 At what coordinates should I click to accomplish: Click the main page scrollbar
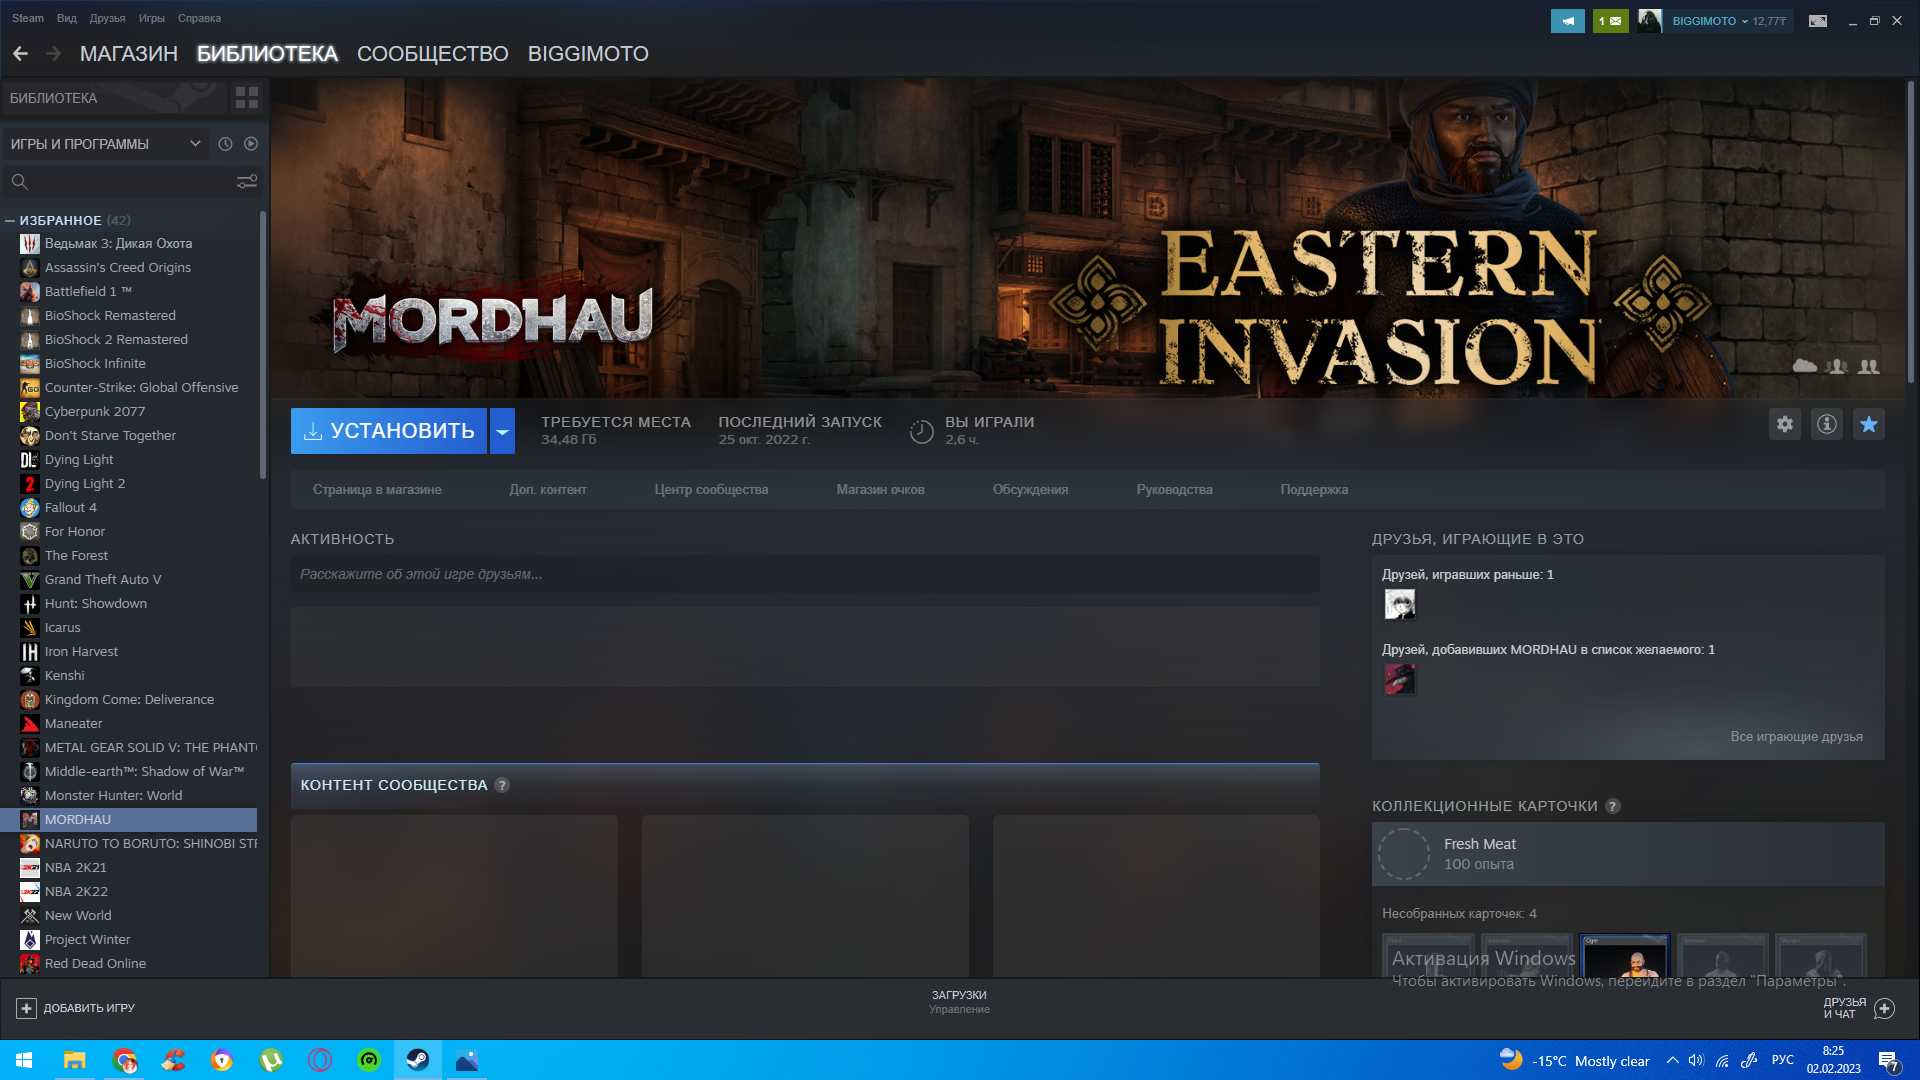pos(1910,230)
